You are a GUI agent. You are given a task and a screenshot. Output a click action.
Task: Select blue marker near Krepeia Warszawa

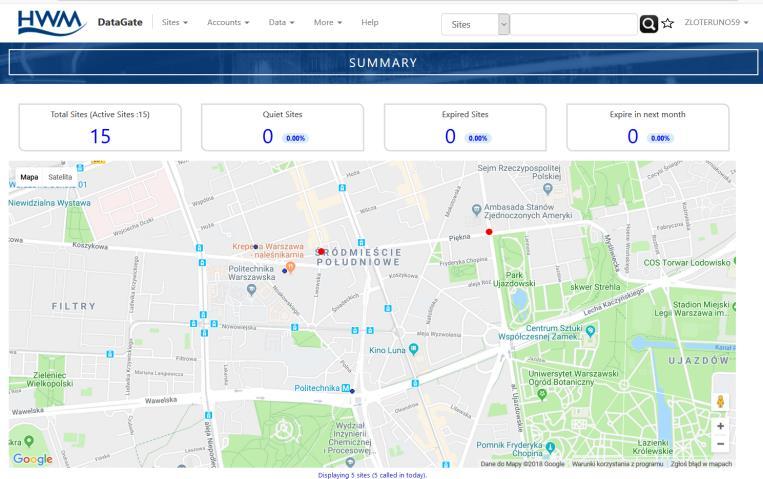256,247
